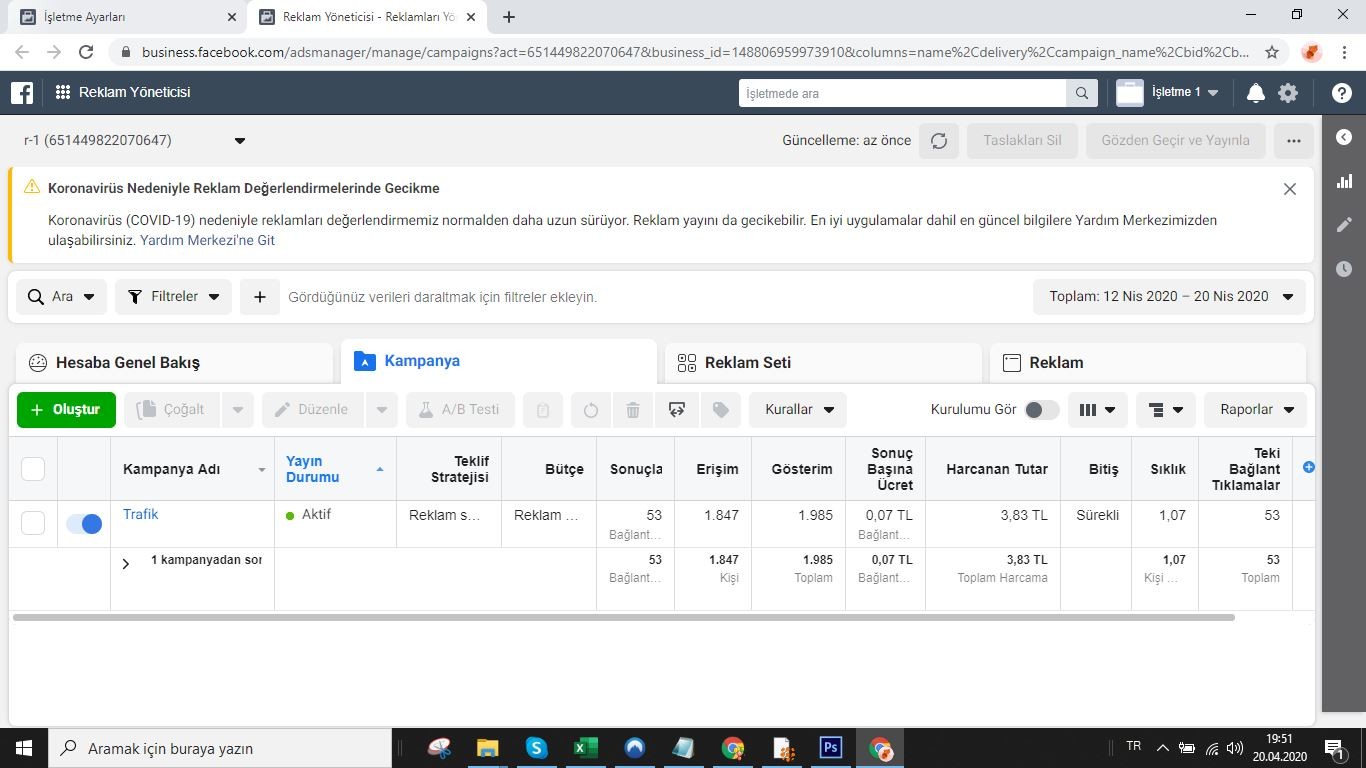
Task: Click the green Oluştur button
Action: point(66,410)
